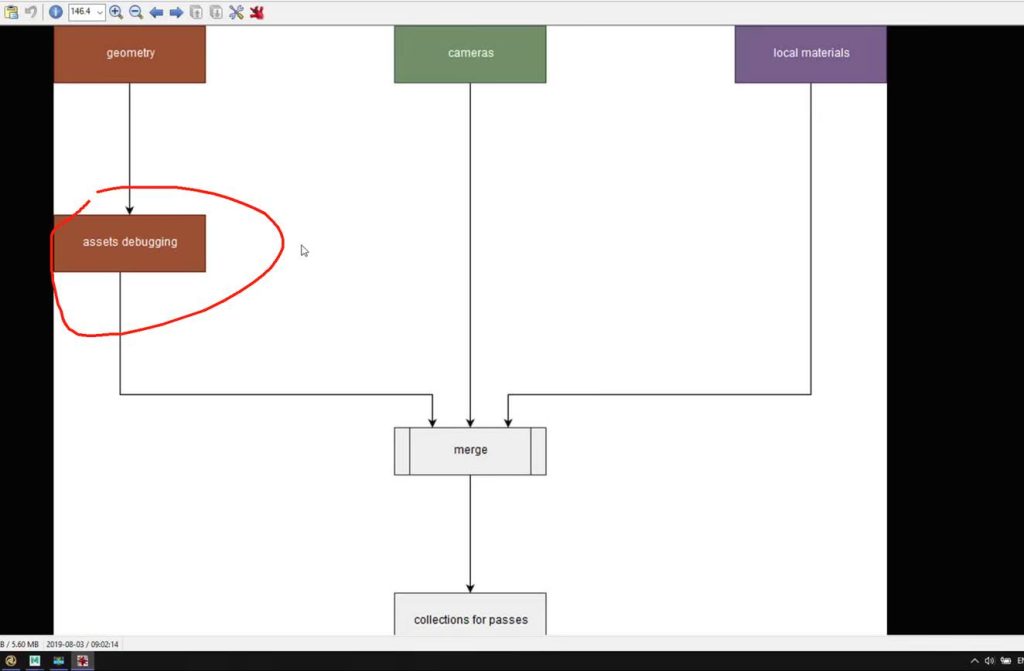Click the collections for passes box
1024x671 pixels.
point(470,616)
